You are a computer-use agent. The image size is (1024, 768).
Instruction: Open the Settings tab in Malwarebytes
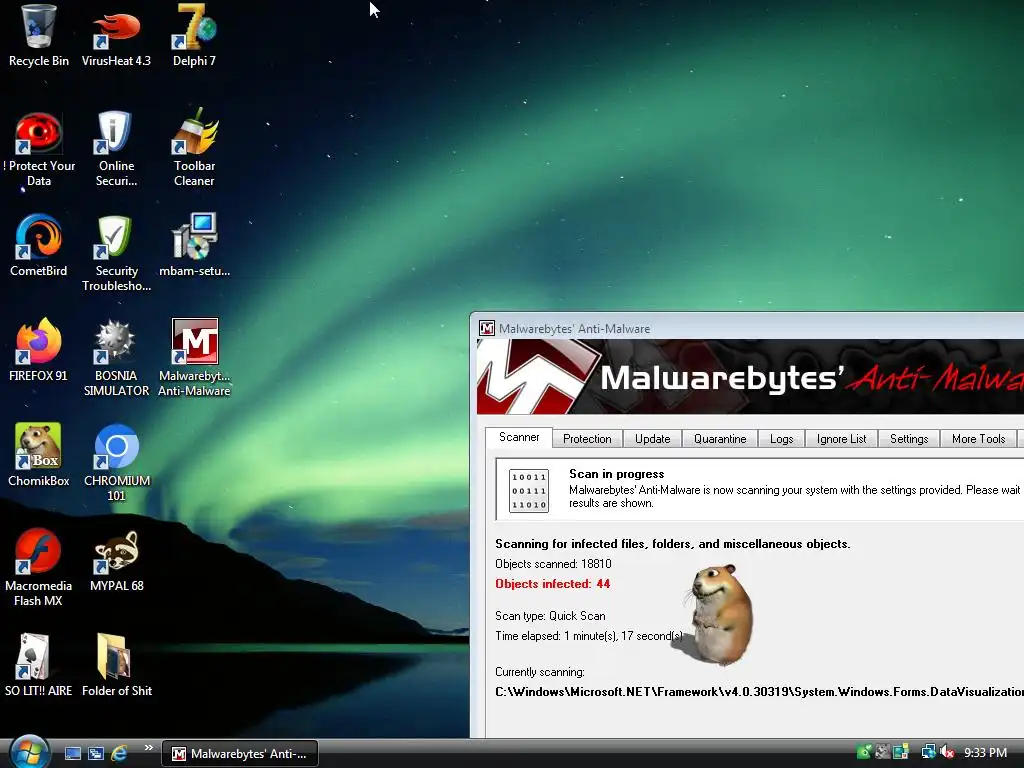coord(908,439)
